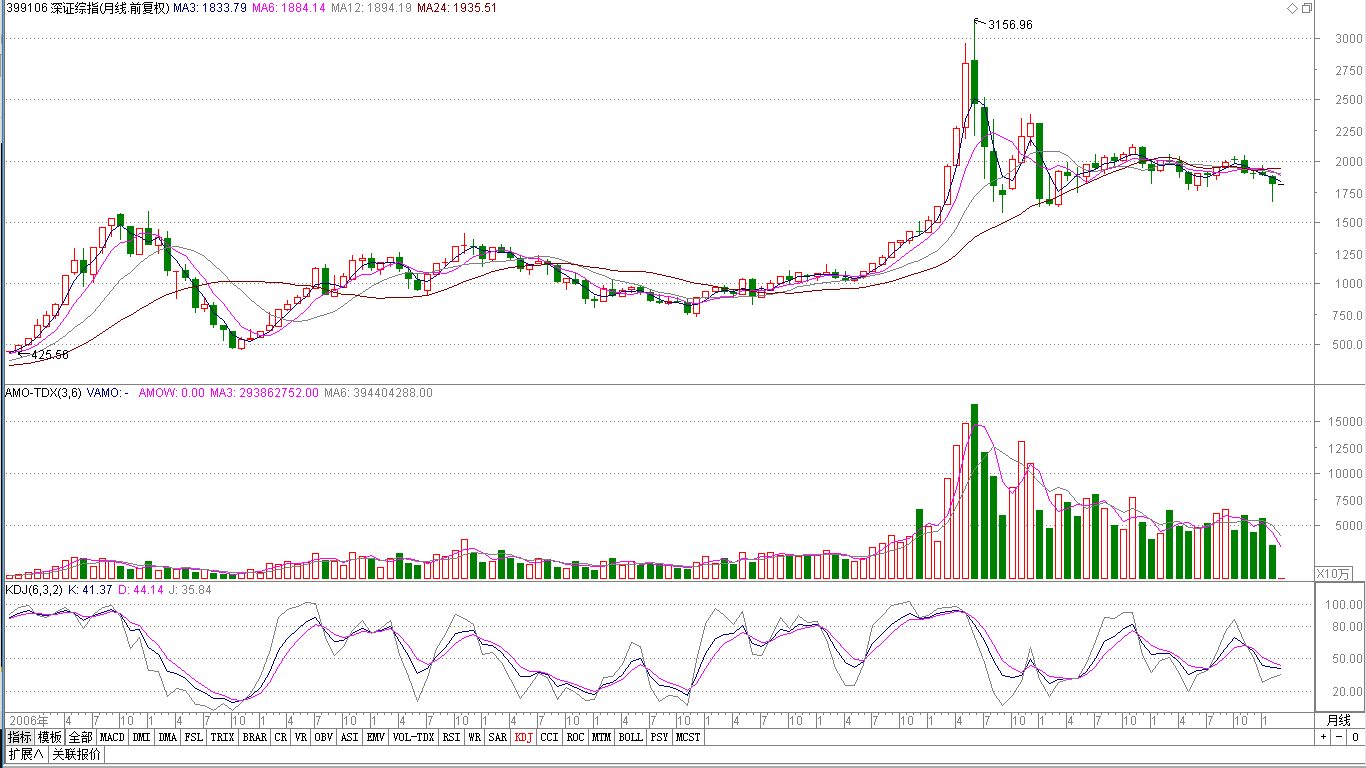1366x768 pixels.
Task: Click the D: 44.14 value
Action: [x=141, y=590]
